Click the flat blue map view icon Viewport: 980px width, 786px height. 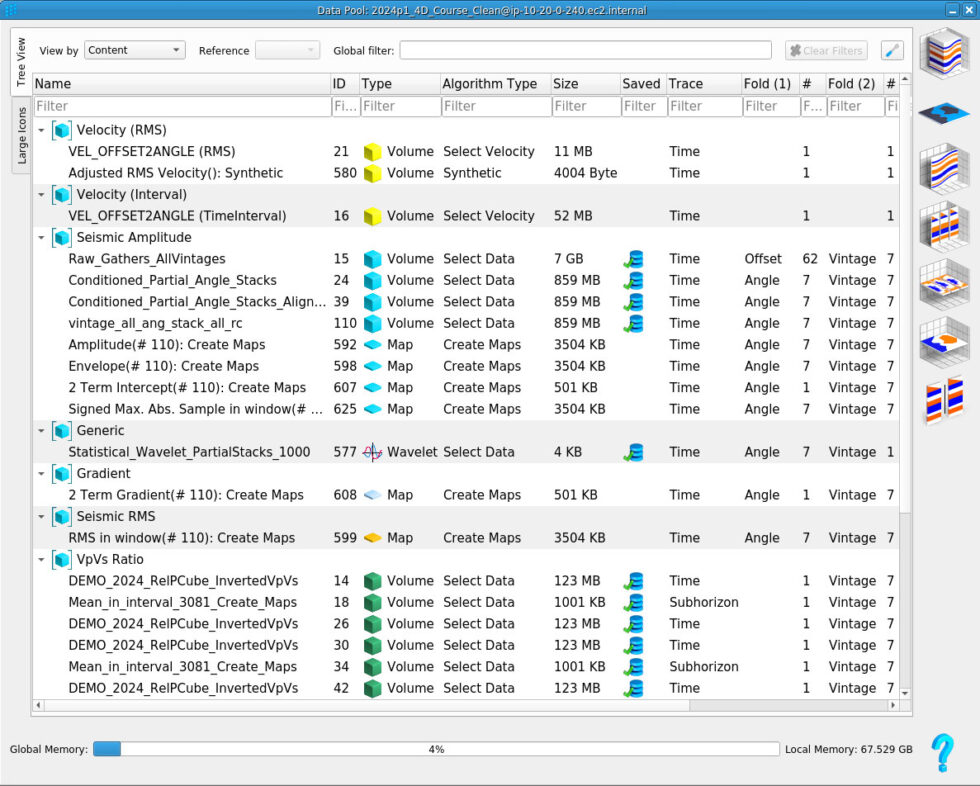click(944, 113)
